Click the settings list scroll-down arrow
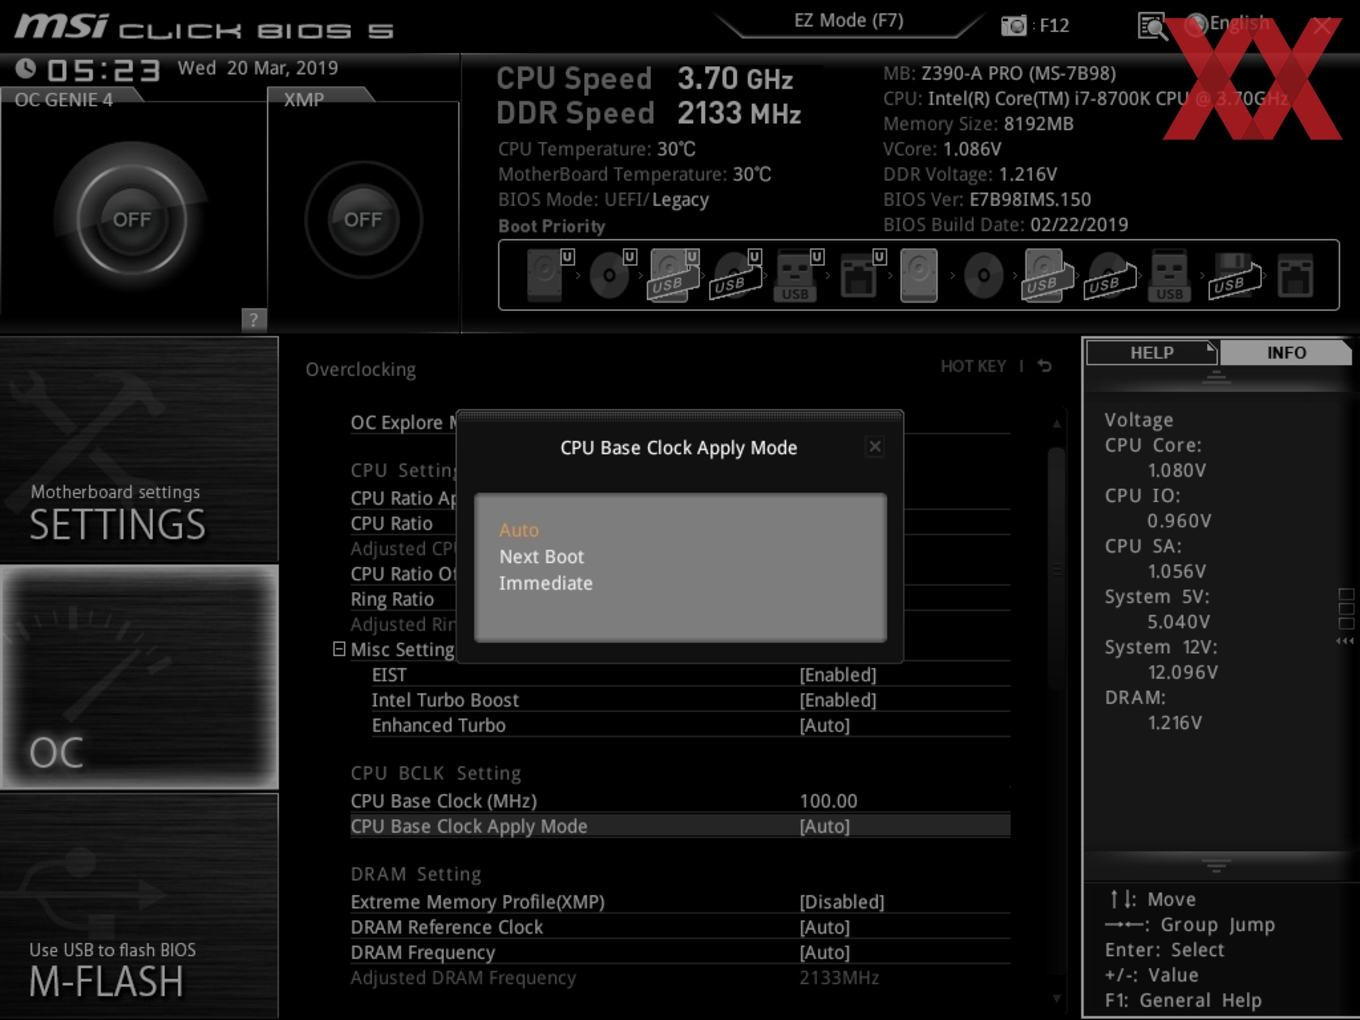The height and width of the screenshot is (1020, 1360). tap(1056, 998)
